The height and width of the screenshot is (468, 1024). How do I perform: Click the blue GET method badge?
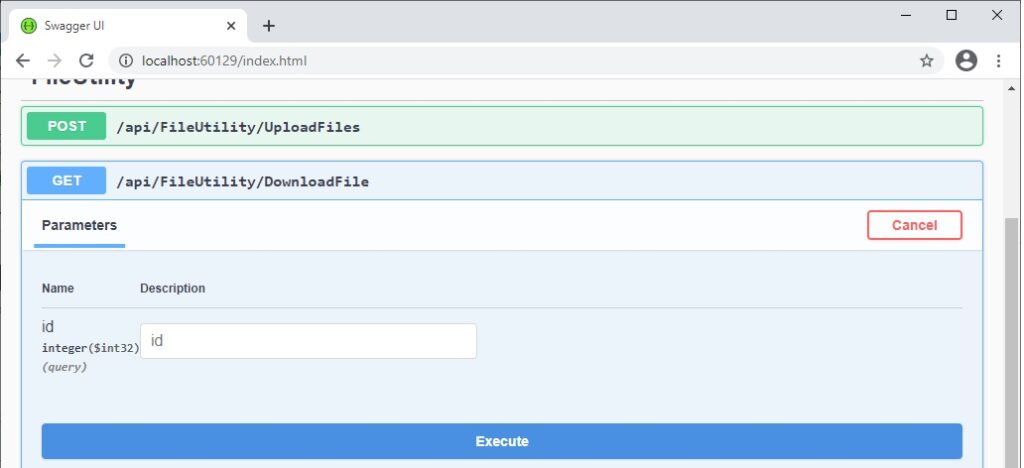coord(66,181)
